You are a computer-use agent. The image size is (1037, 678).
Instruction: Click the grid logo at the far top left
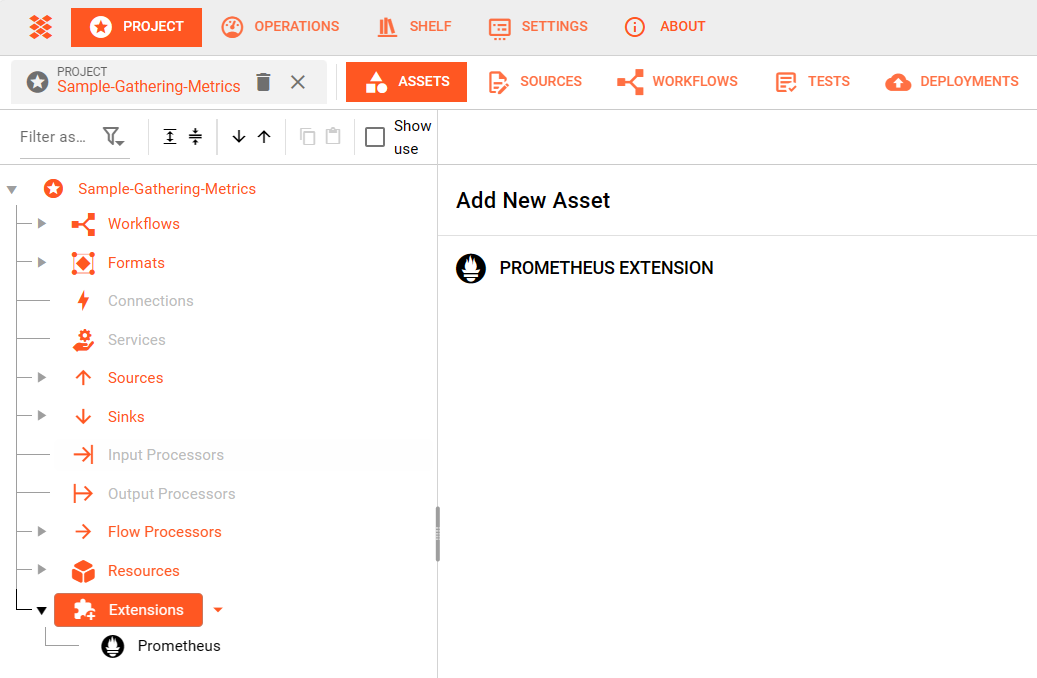point(40,27)
